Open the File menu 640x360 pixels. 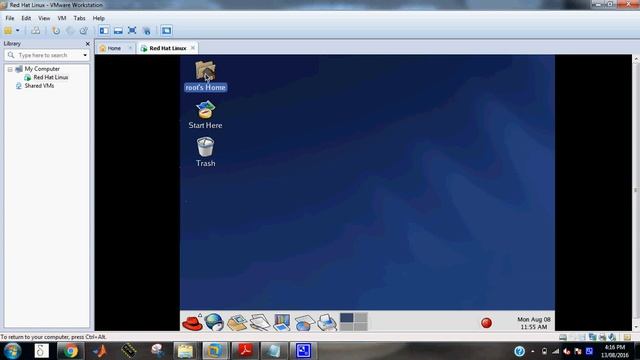tap(9, 18)
